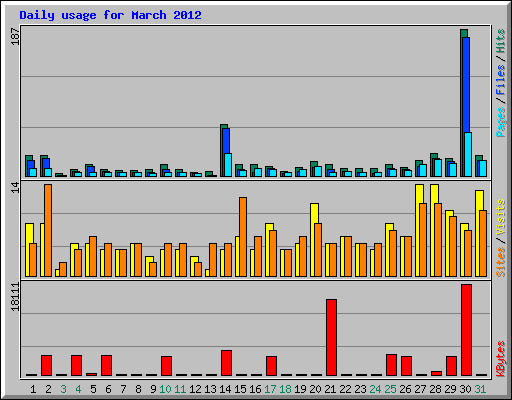Click the 187 axis value label
512x400 pixels.
pos(15,37)
